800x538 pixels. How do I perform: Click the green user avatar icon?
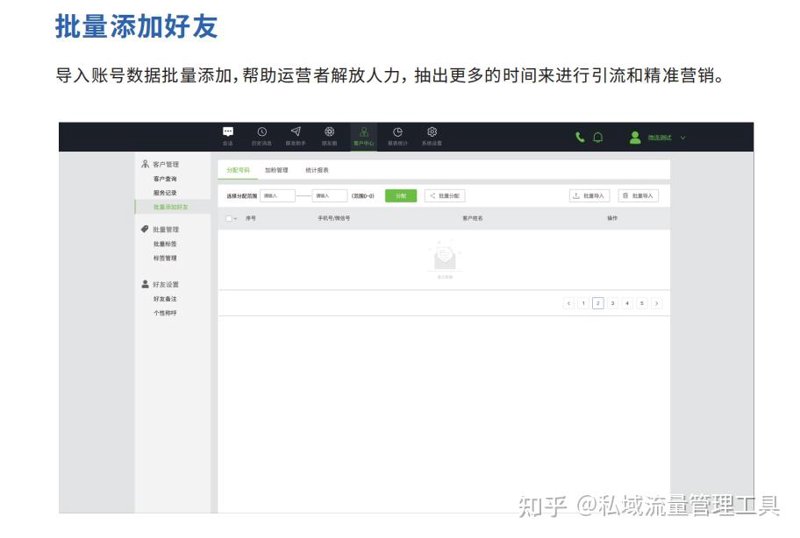point(635,137)
